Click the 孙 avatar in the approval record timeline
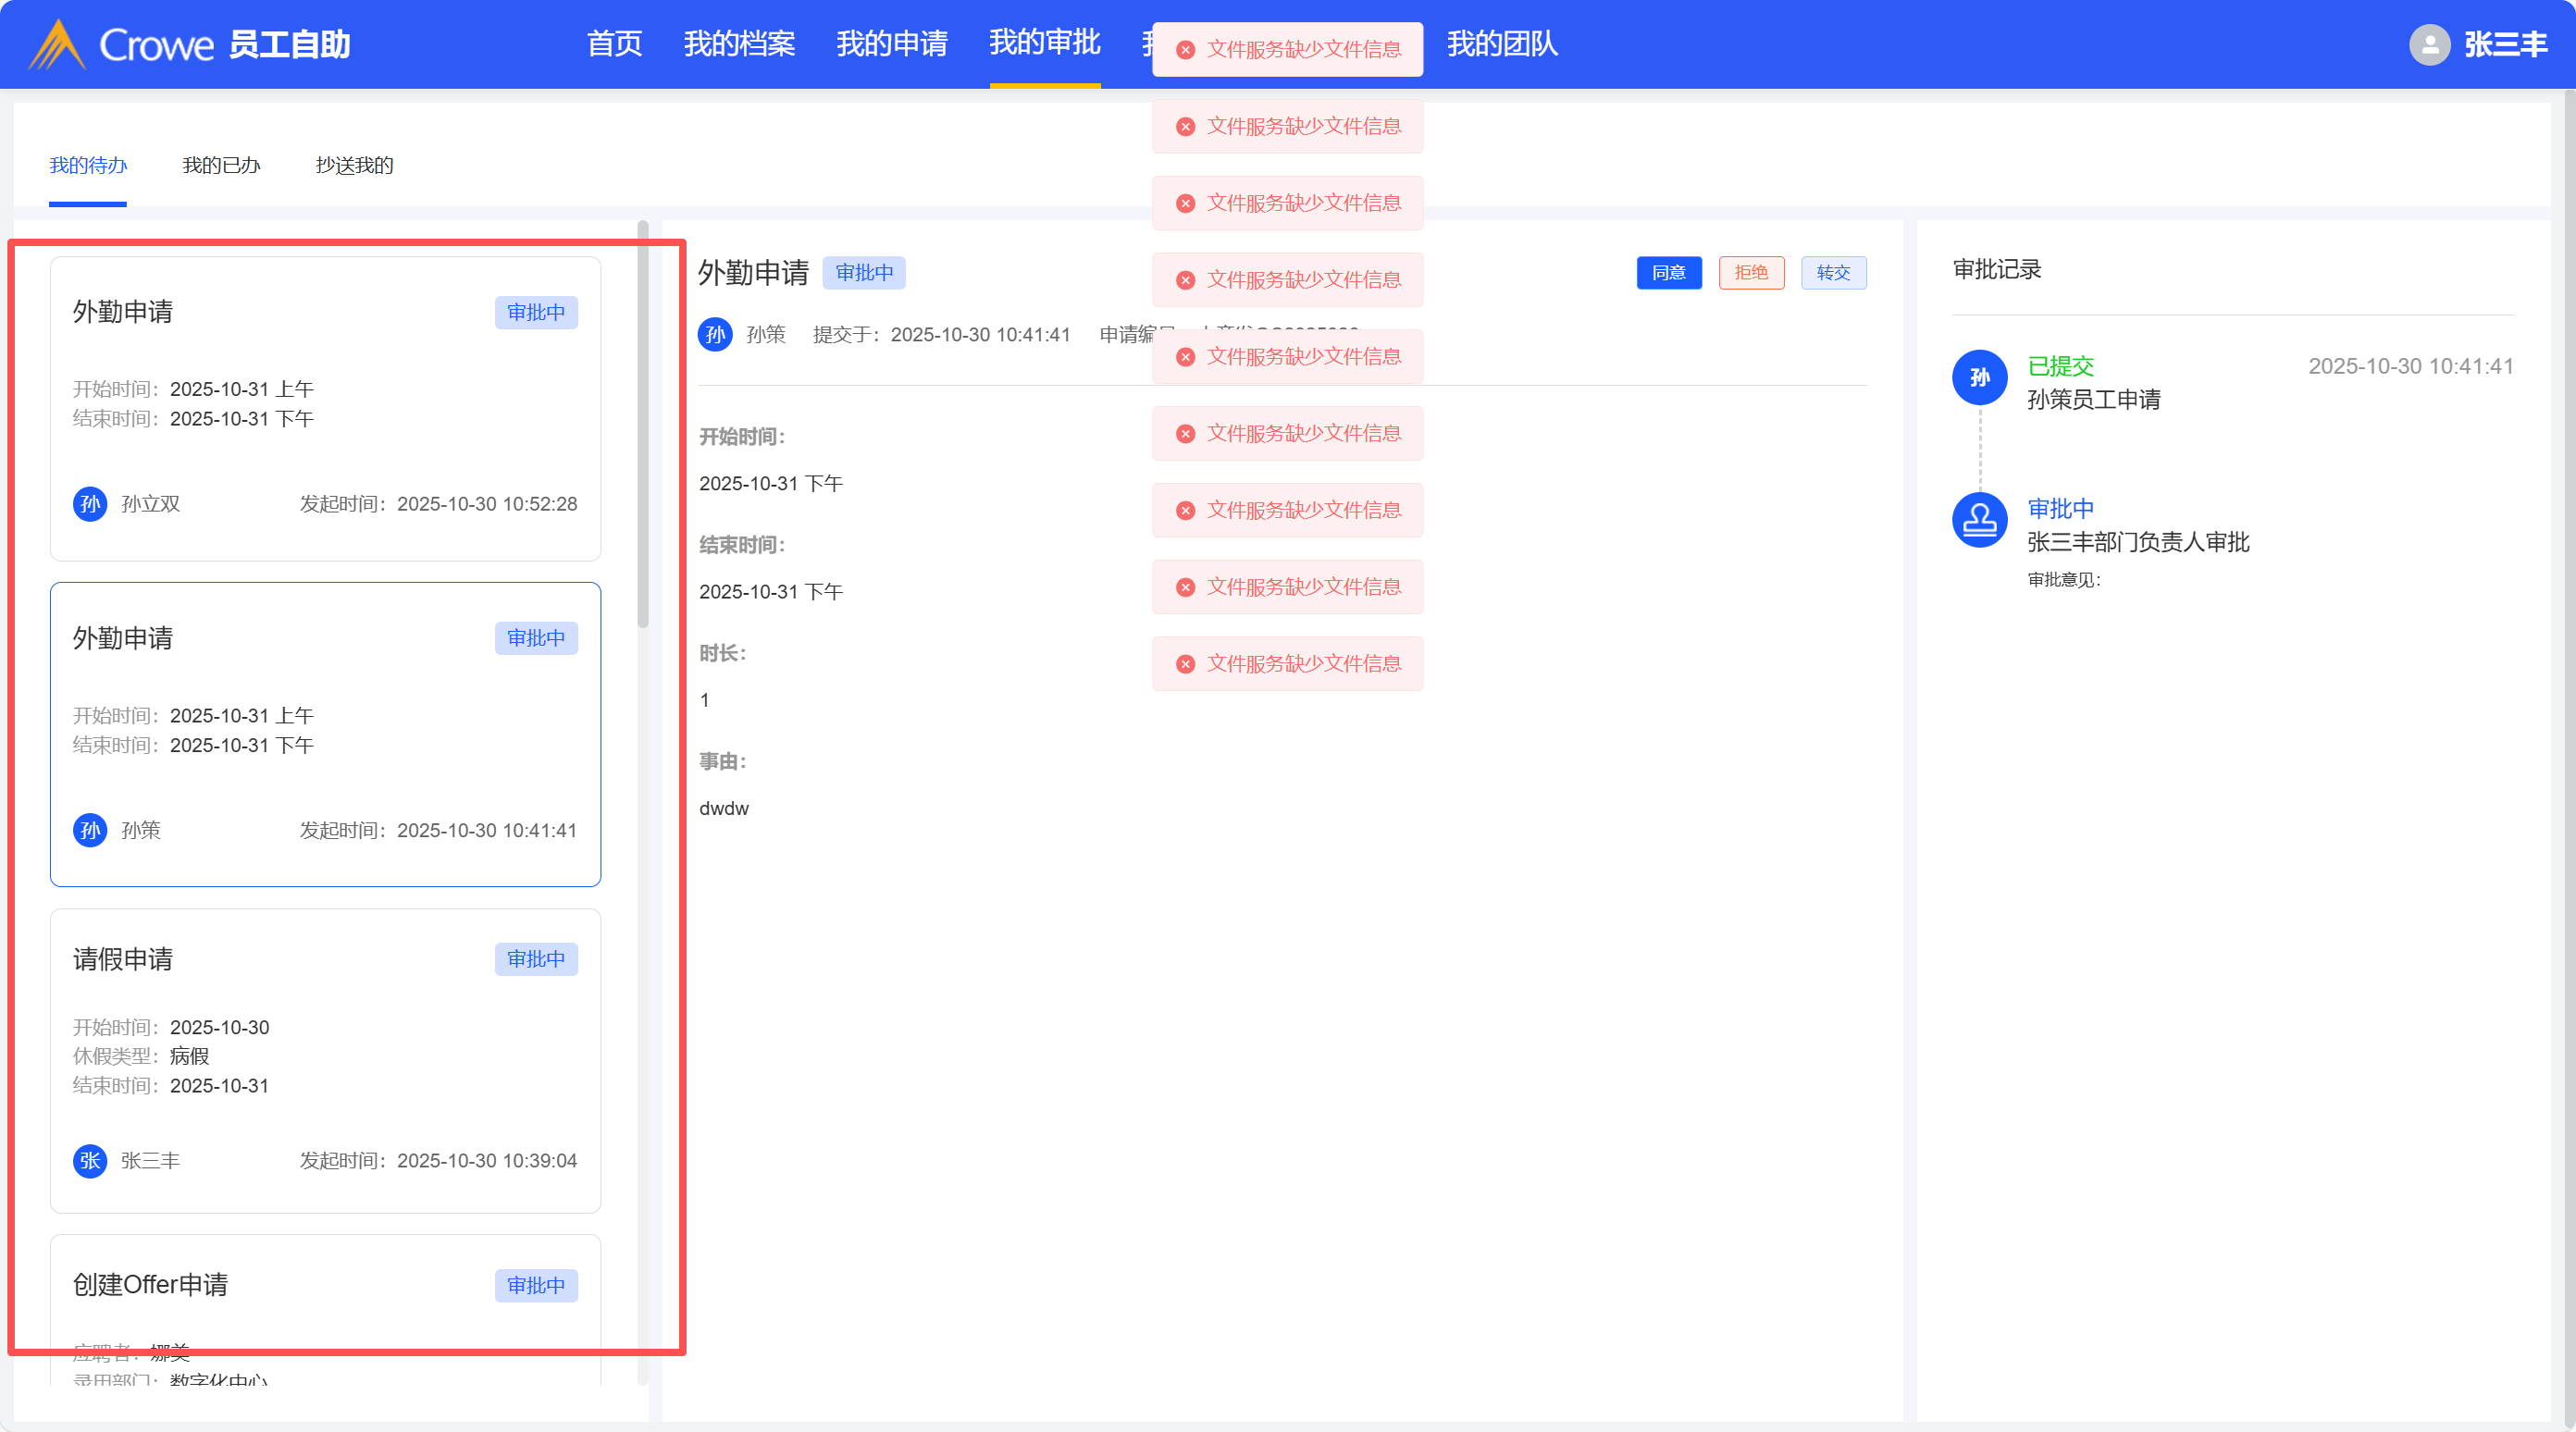 (1979, 378)
